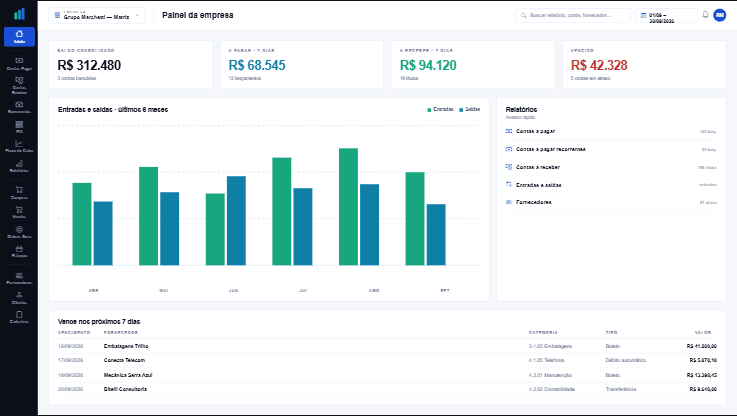This screenshot has height=416, width=737.
Task: Click the 4.3.01 Manutenção category cell
Action: [550, 375]
